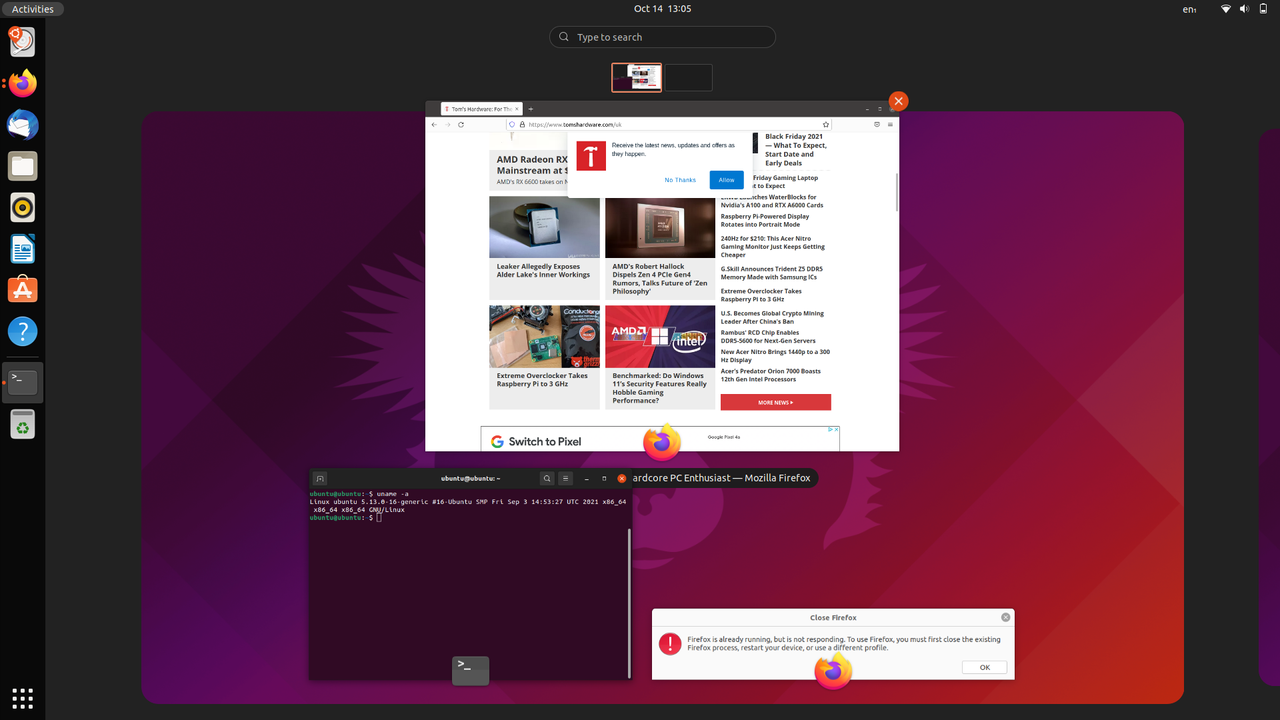1280x720 pixels.
Task: Open Black Friday 2021 headline
Action: click(x=796, y=150)
